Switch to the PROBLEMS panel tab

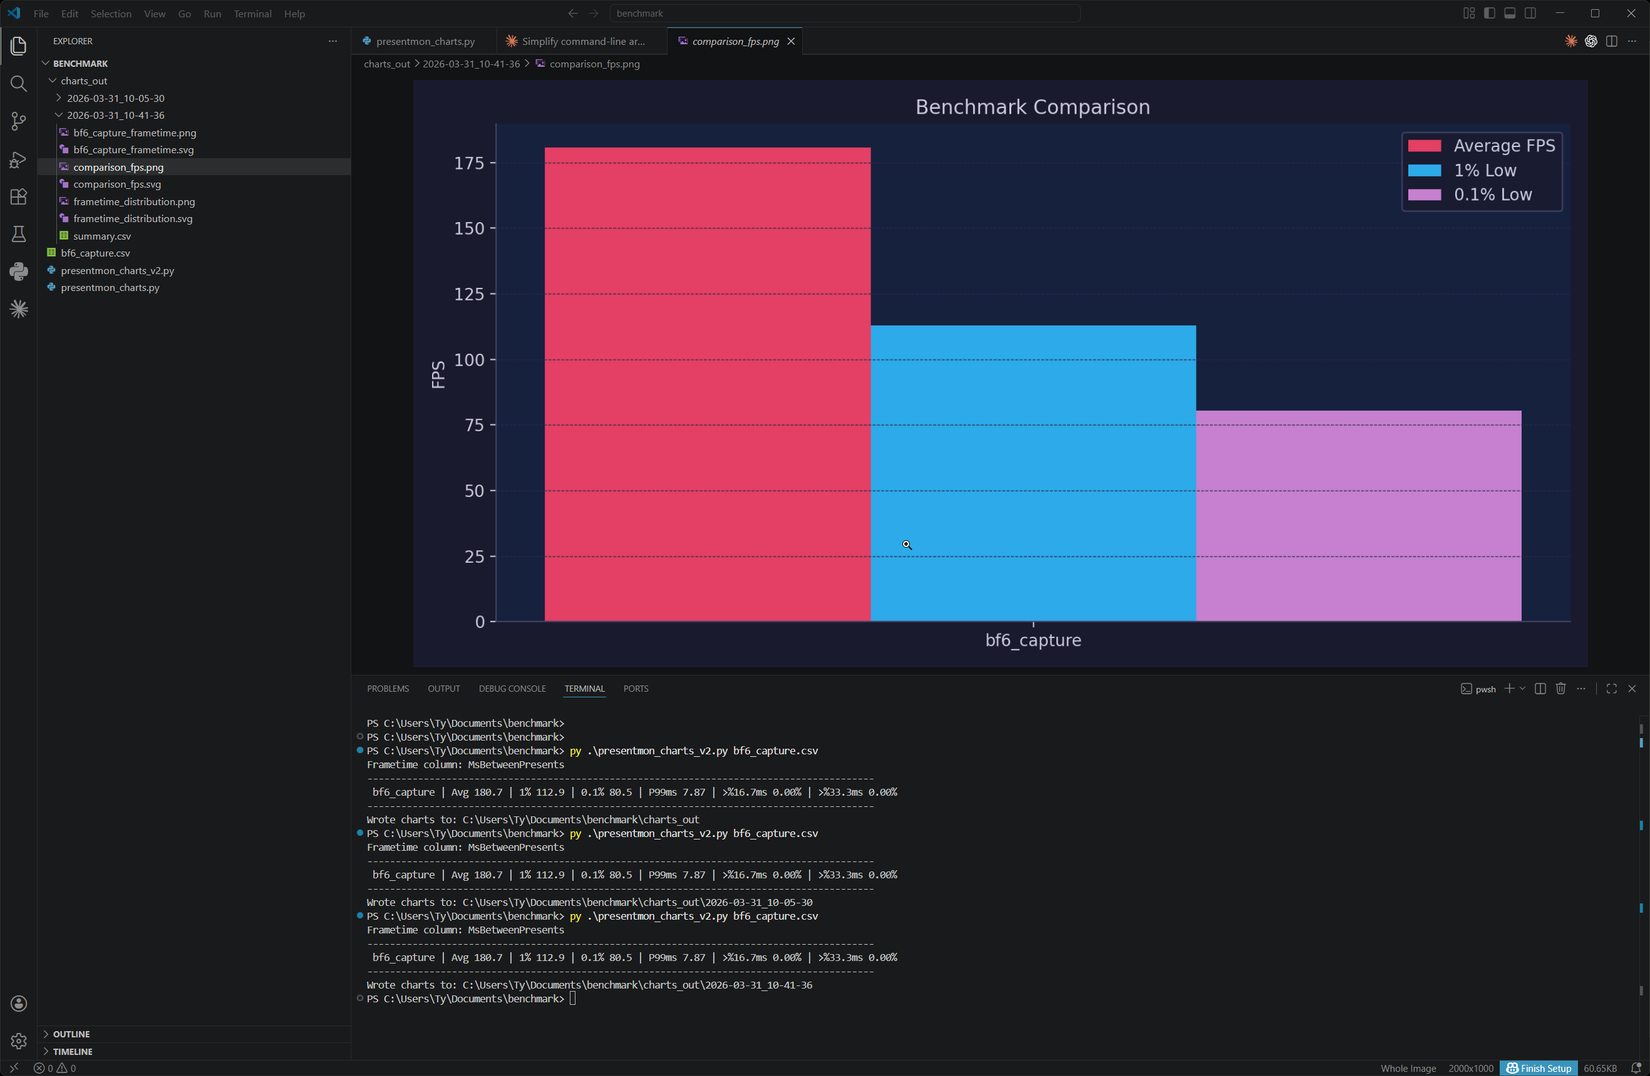[x=388, y=688]
